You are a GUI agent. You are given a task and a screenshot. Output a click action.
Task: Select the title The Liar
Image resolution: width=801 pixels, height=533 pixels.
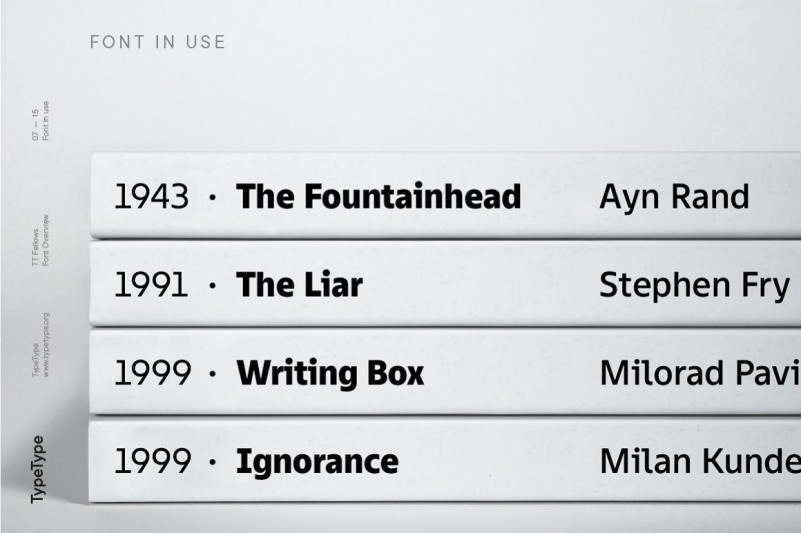299,285
